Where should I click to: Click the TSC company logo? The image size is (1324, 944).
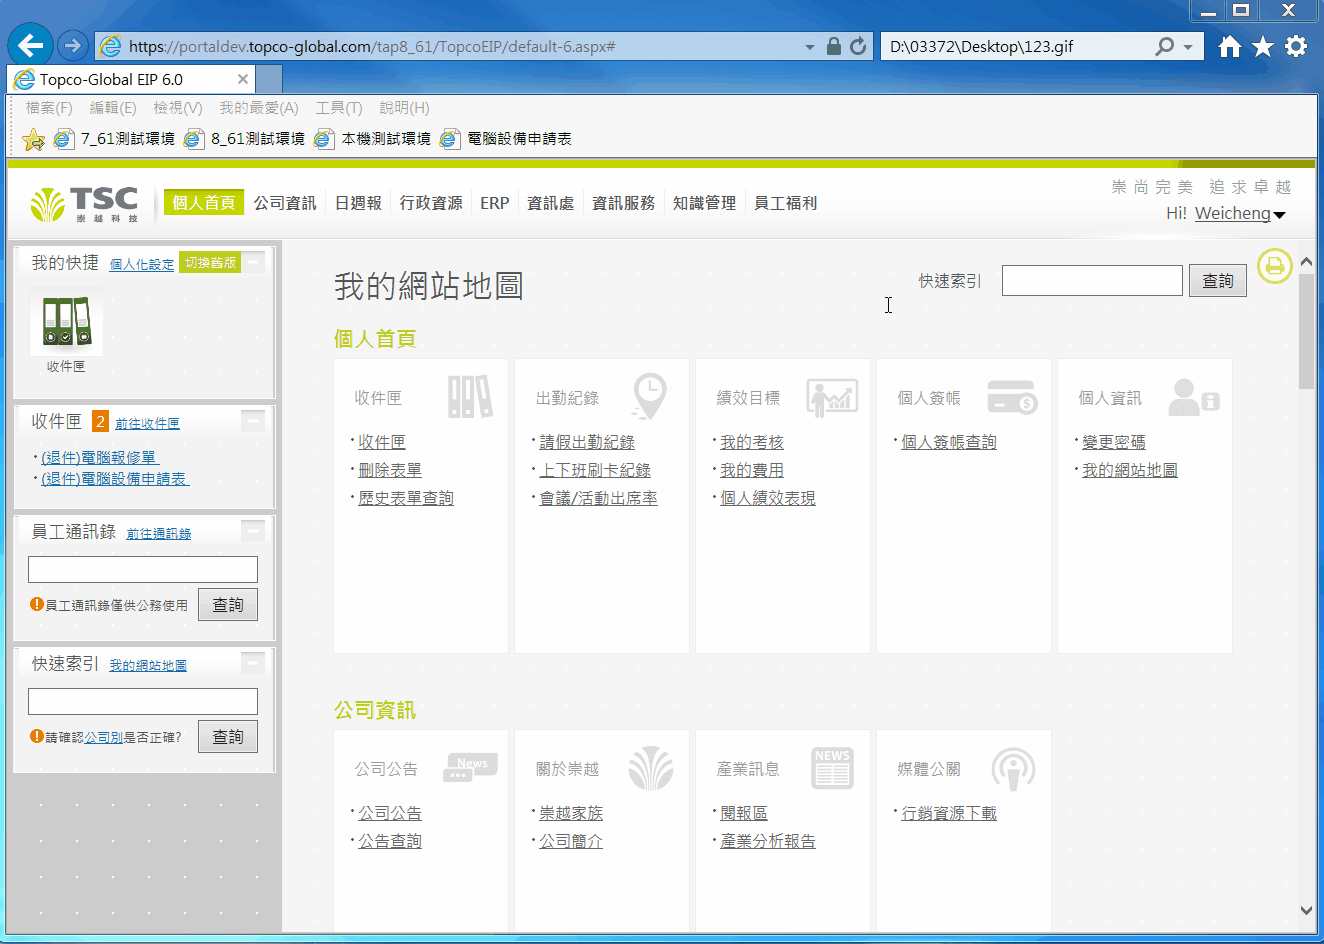85,203
